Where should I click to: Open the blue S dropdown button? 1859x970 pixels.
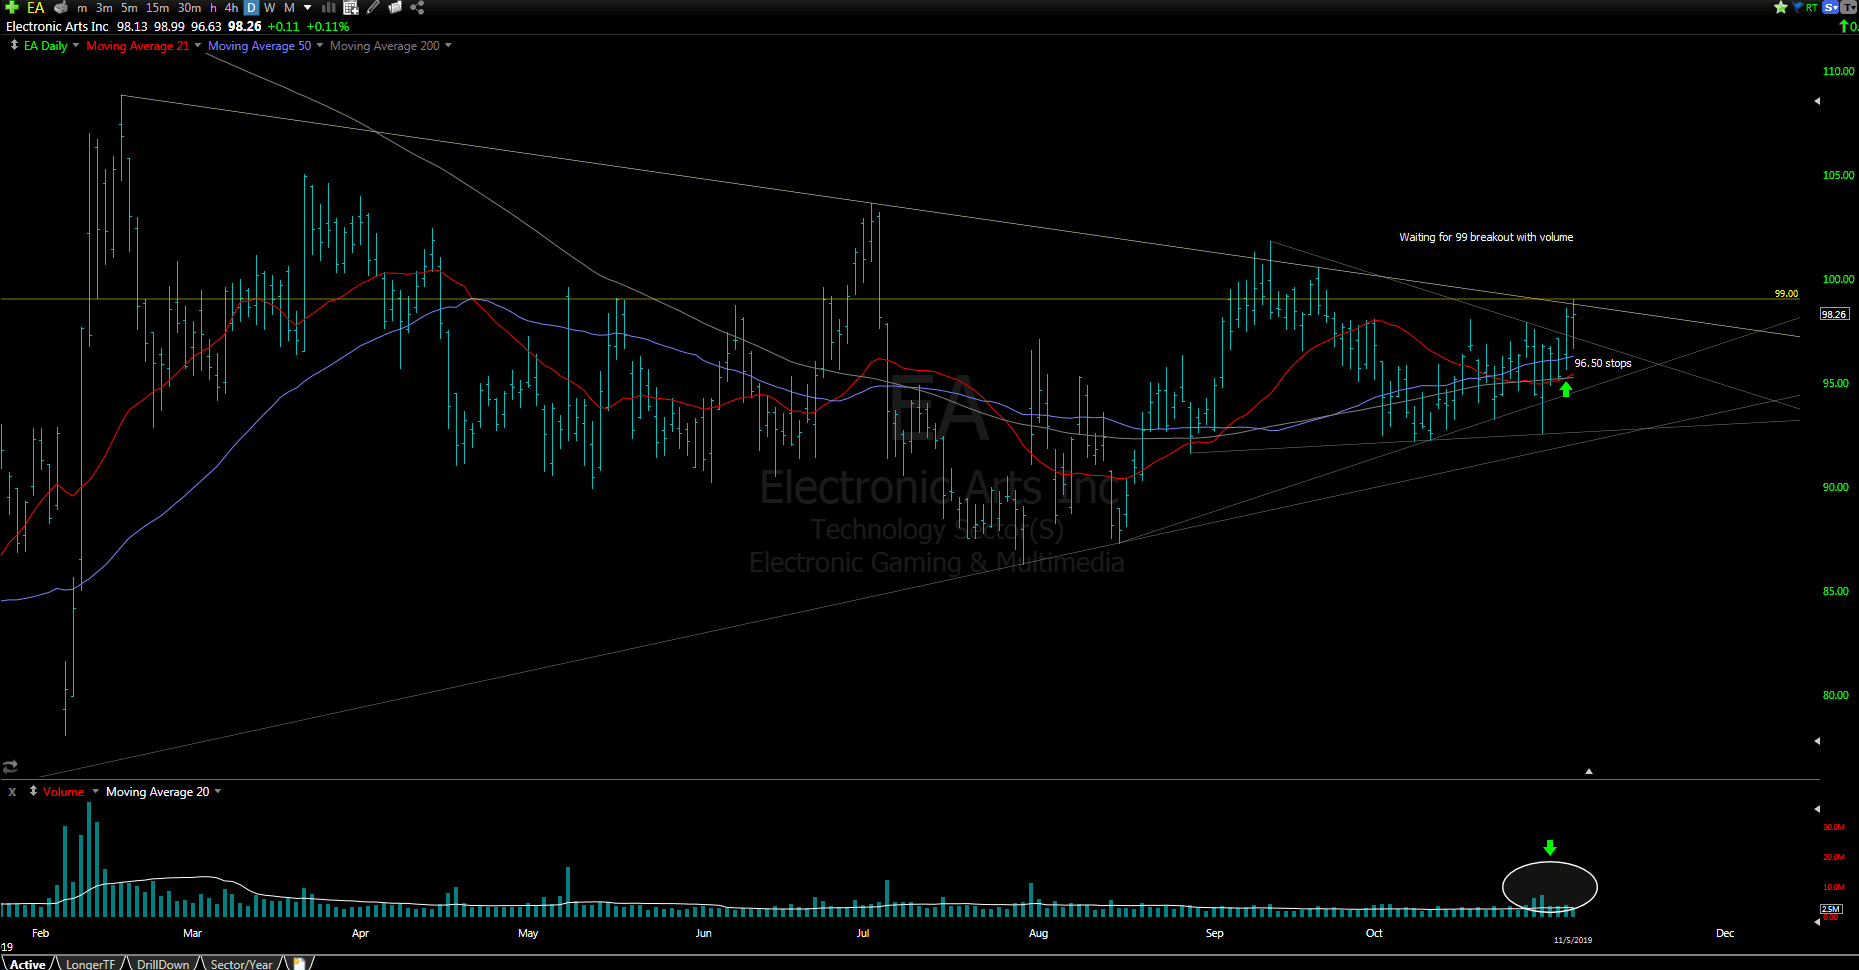tap(1831, 7)
